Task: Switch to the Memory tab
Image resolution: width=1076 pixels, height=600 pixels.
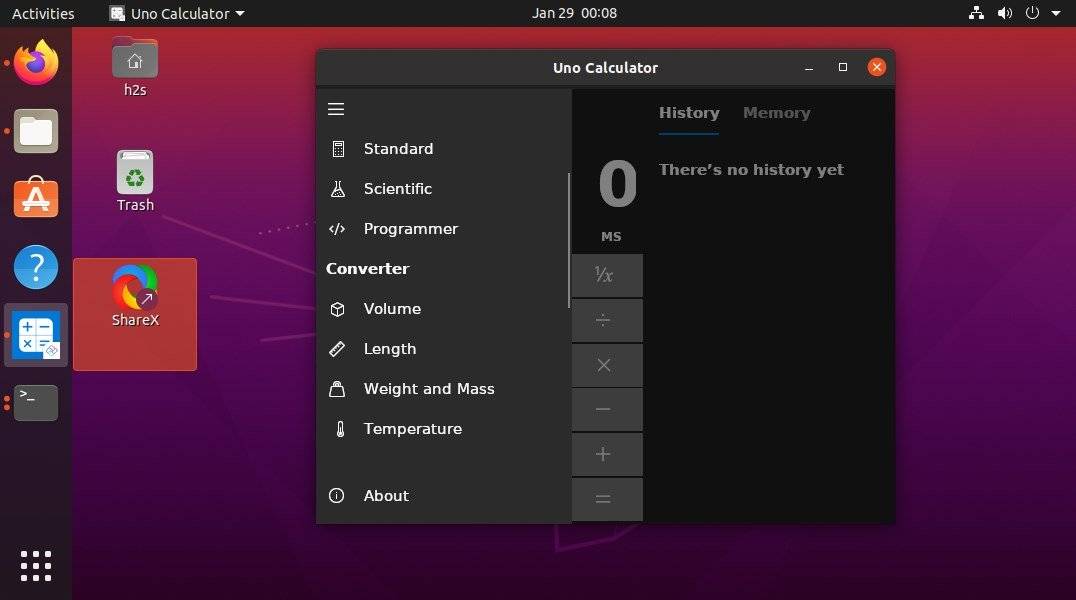Action: tap(777, 113)
